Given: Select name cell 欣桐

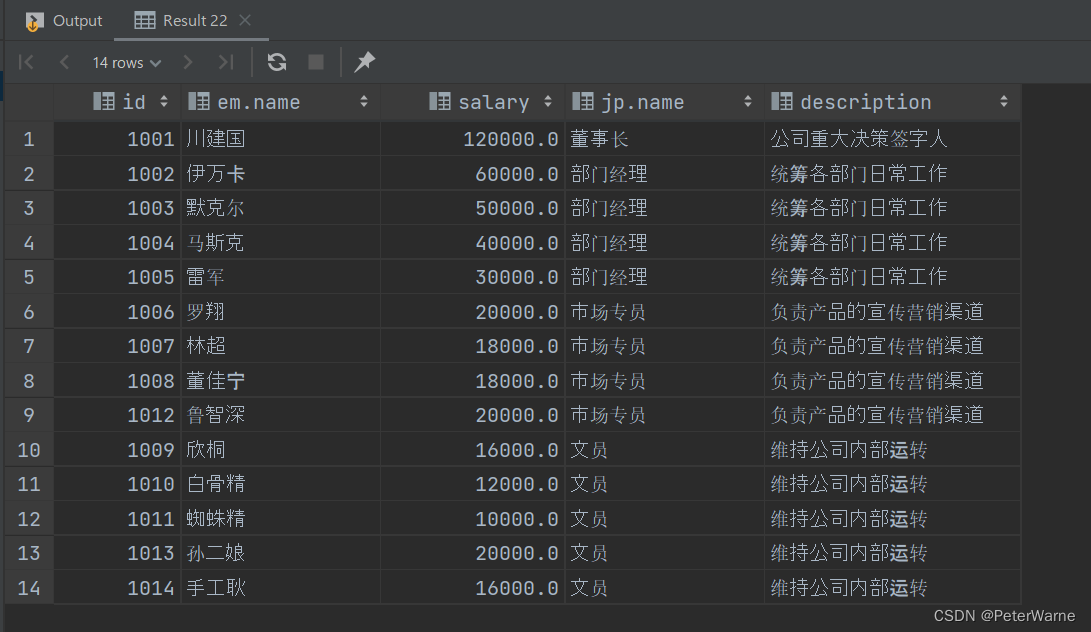Looking at the screenshot, I should click(x=280, y=450).
